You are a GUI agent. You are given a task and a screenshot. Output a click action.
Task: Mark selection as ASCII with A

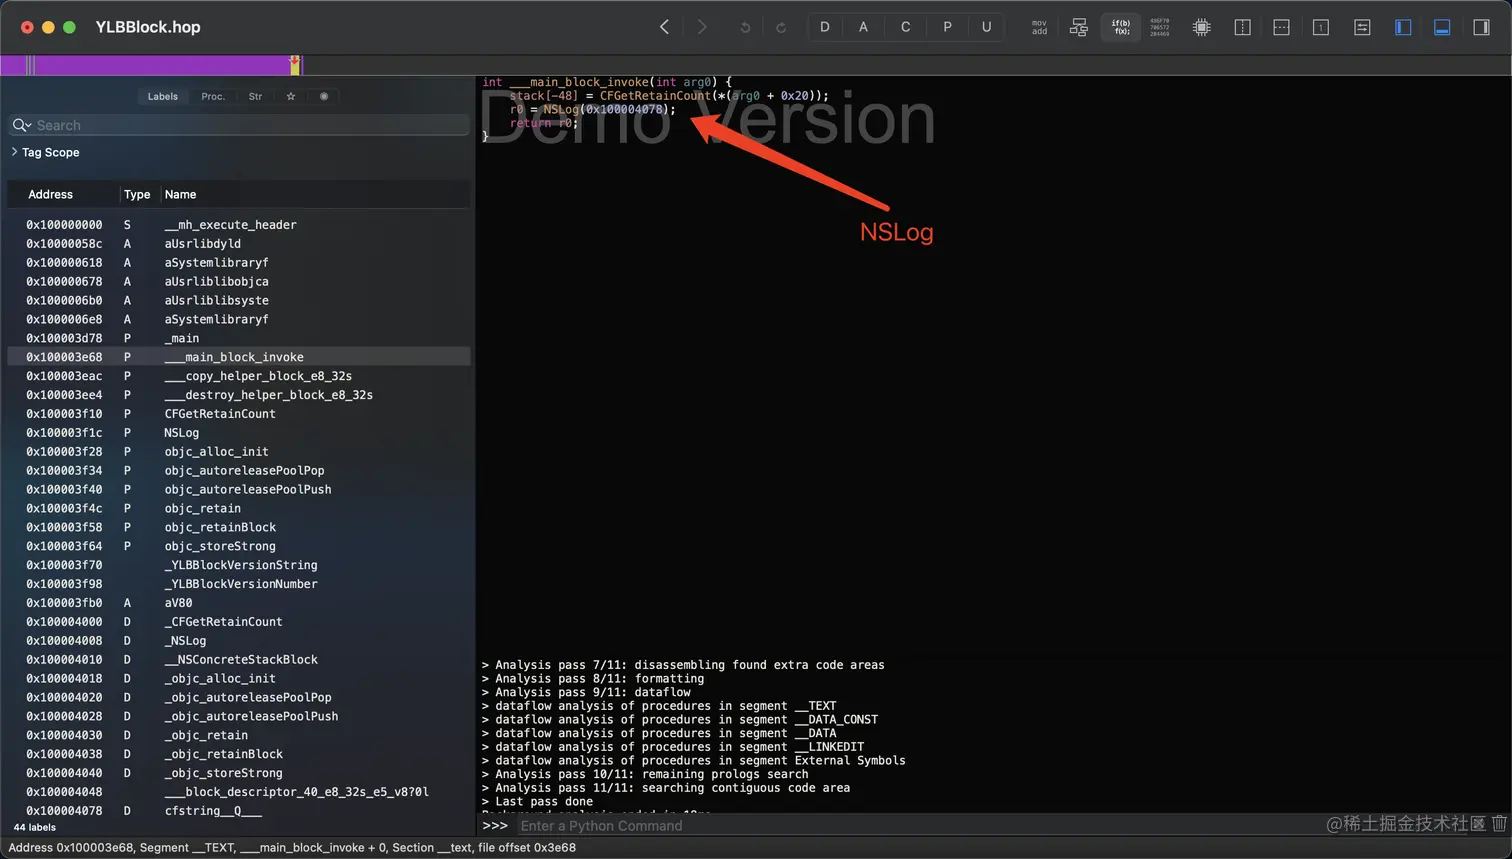point(864,27)
